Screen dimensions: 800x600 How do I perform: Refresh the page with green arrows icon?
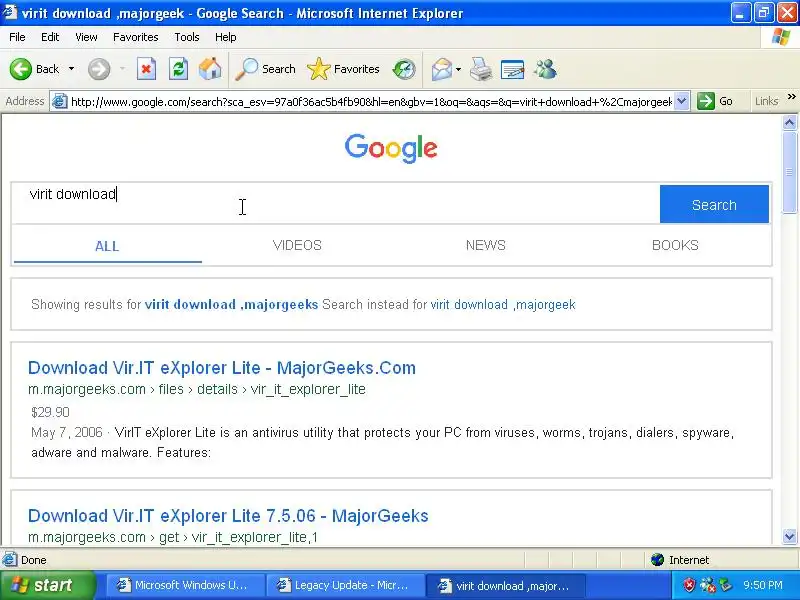coord(178,69)
